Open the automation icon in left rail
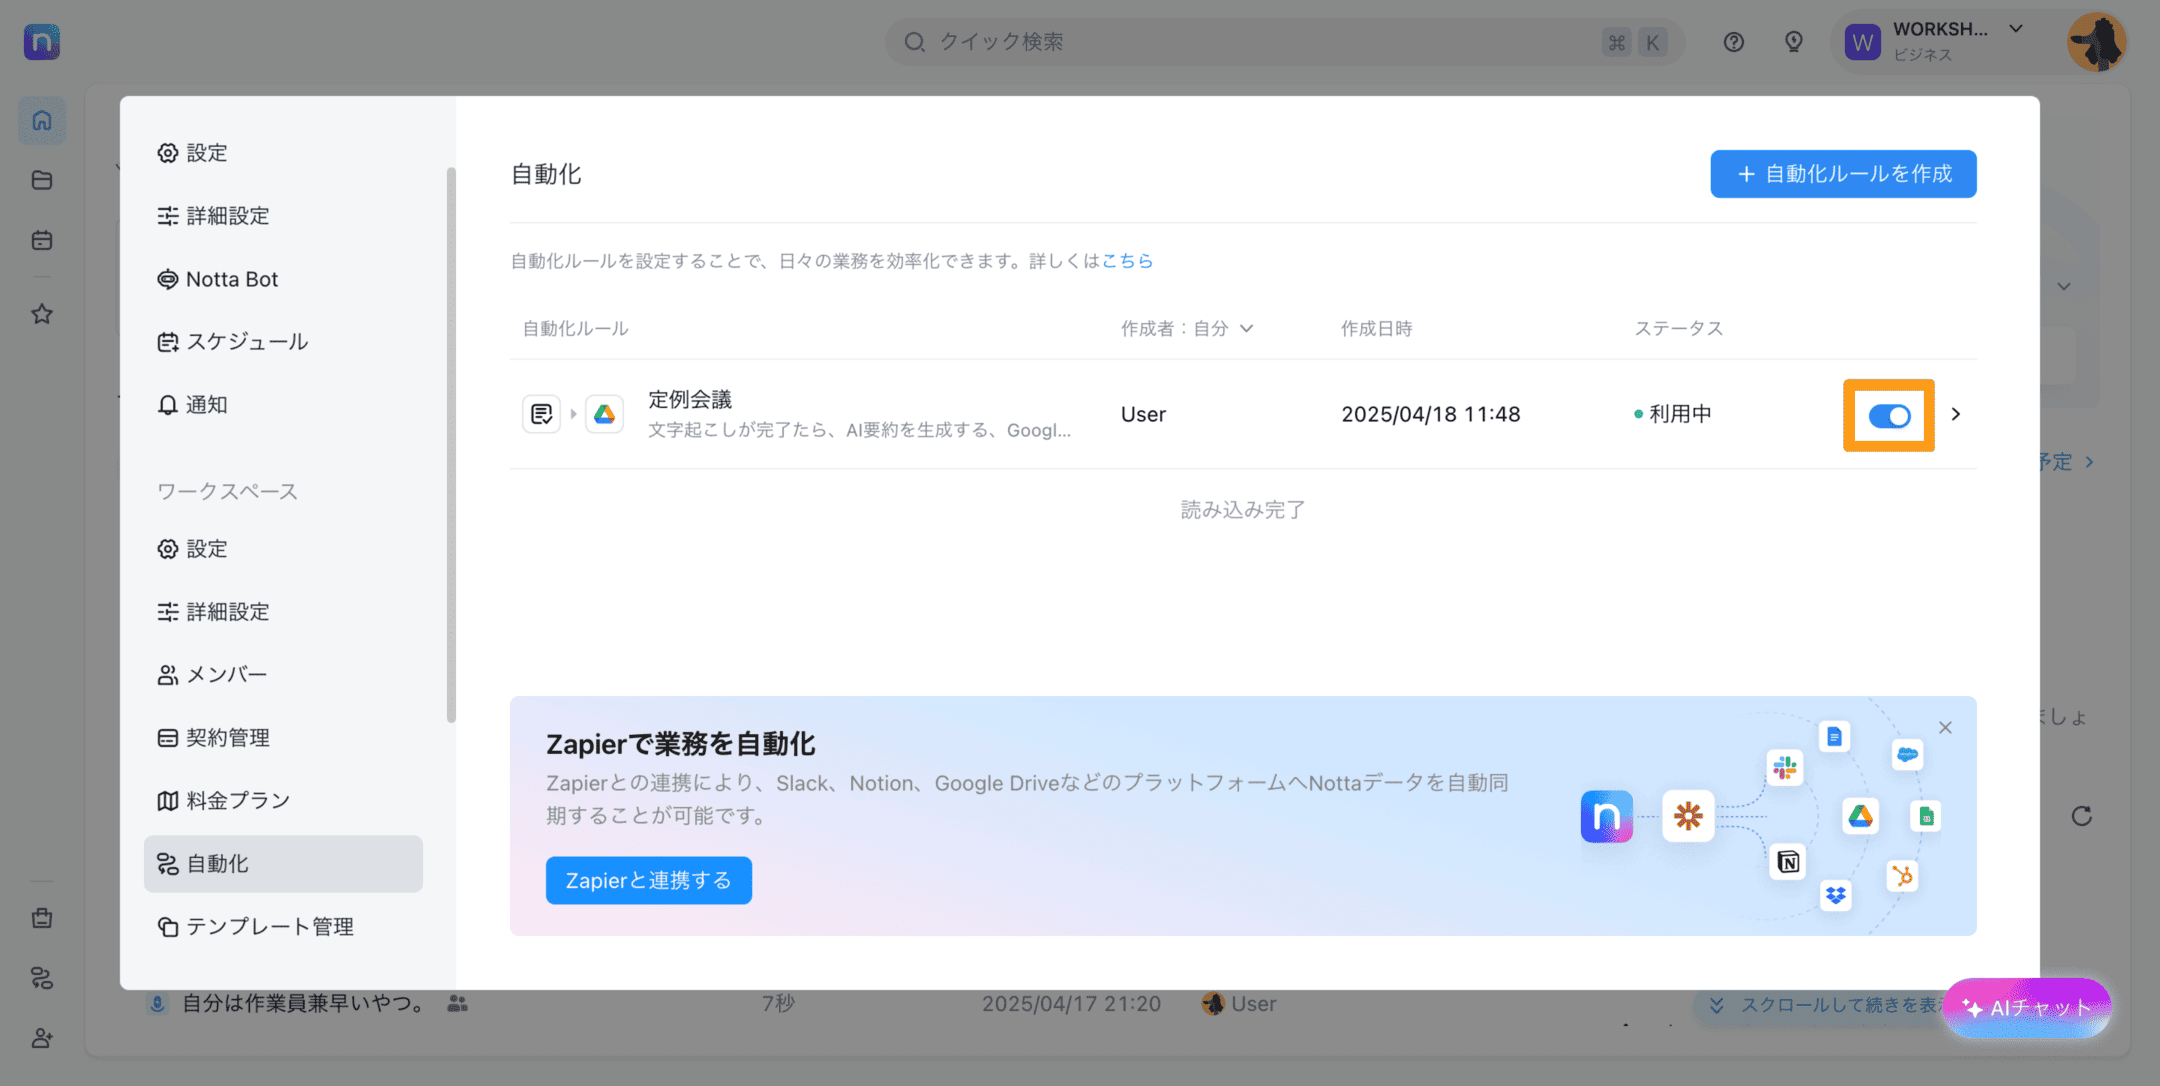The image size is (2160, 1086). [x=42, y=978]
